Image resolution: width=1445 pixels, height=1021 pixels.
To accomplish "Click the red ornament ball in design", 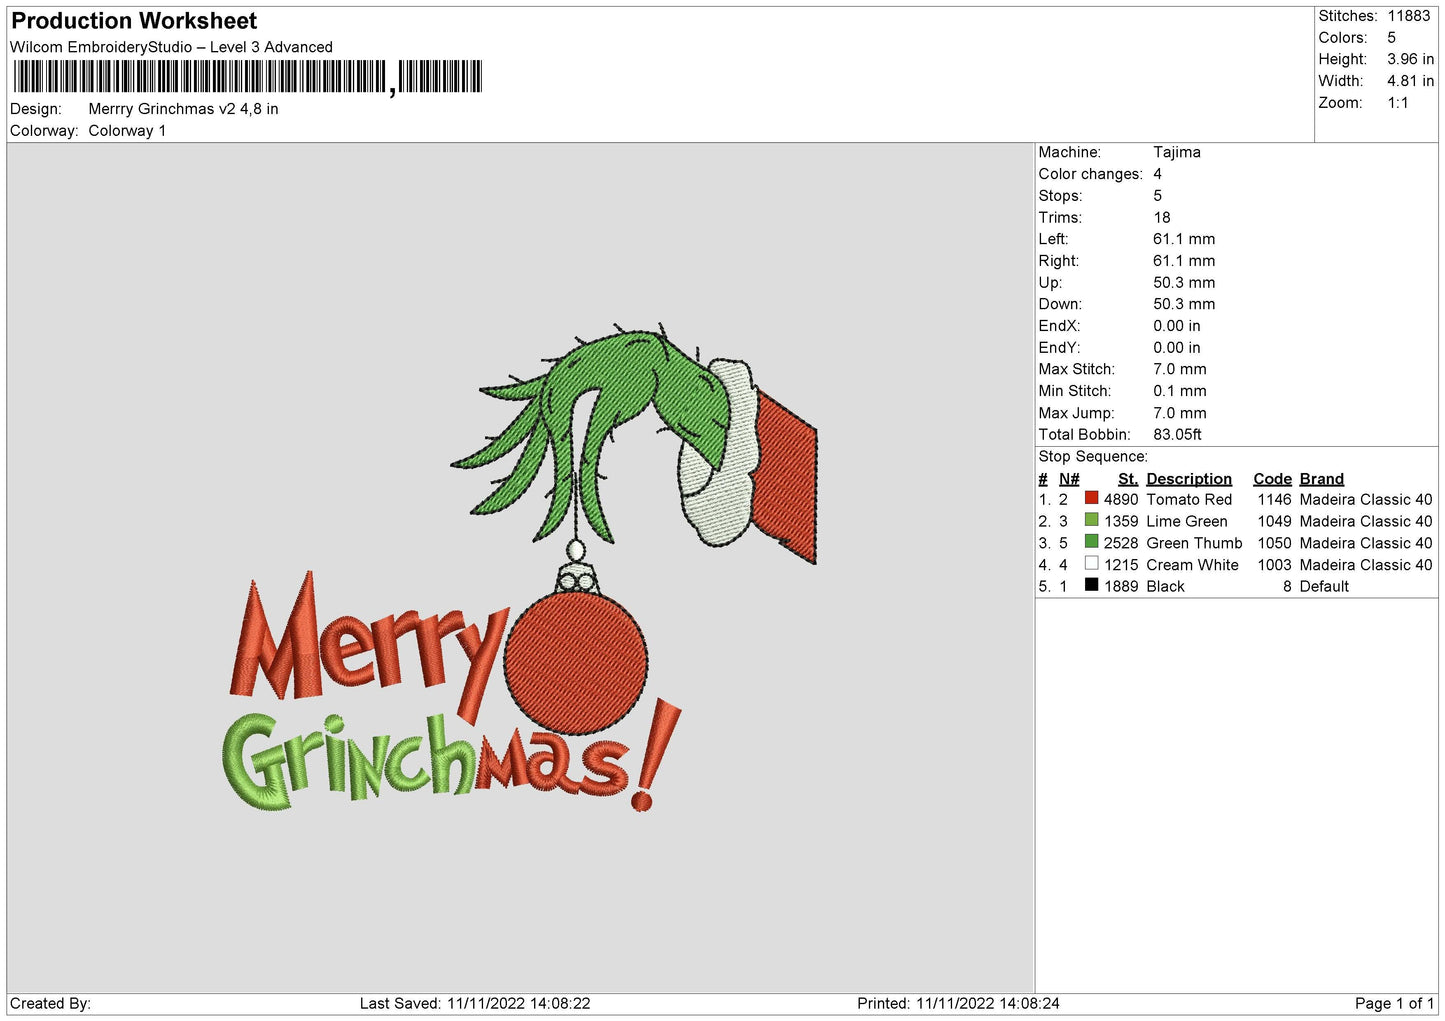I will (x=575, y=662).
